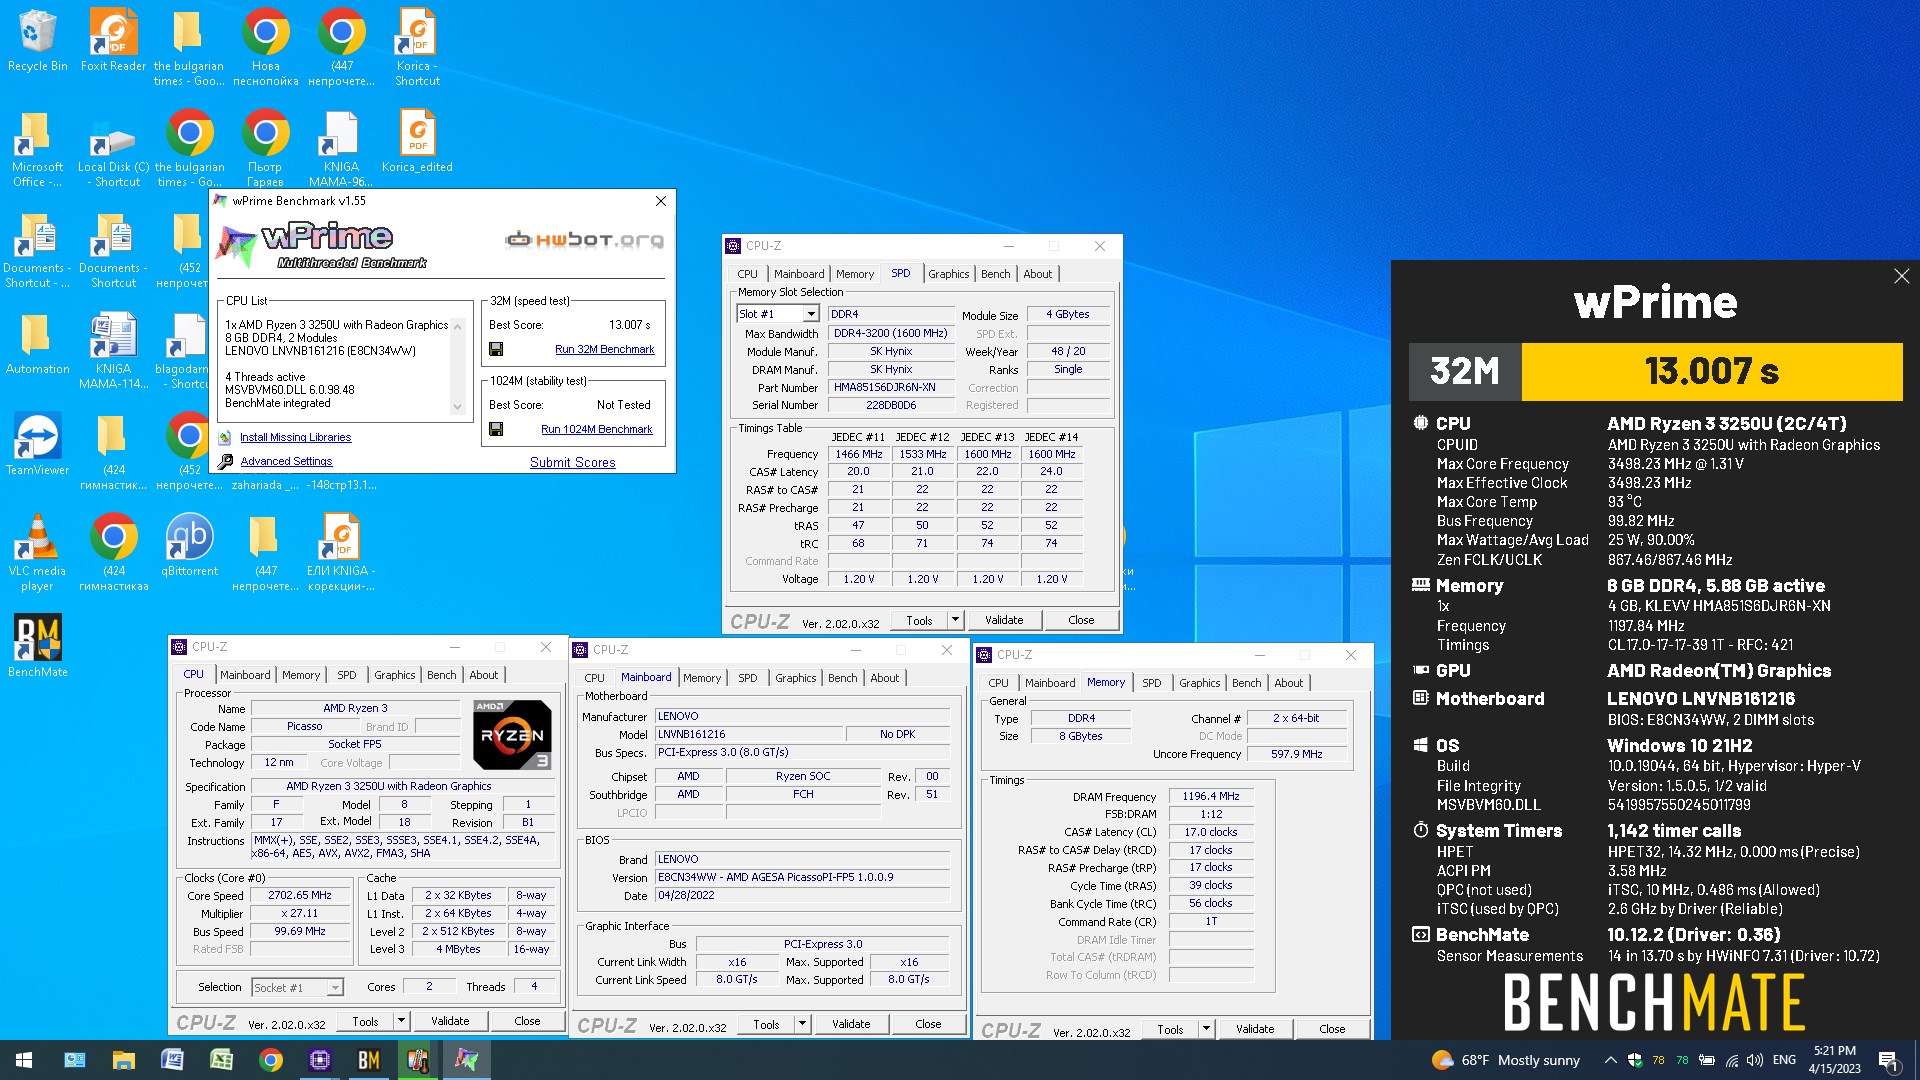The width and height of the screenshot is (1920, 1080).
Task: Open the Tools dropdown arrow in the CPU-Z Mainboard window
Action: [802, 1024]
